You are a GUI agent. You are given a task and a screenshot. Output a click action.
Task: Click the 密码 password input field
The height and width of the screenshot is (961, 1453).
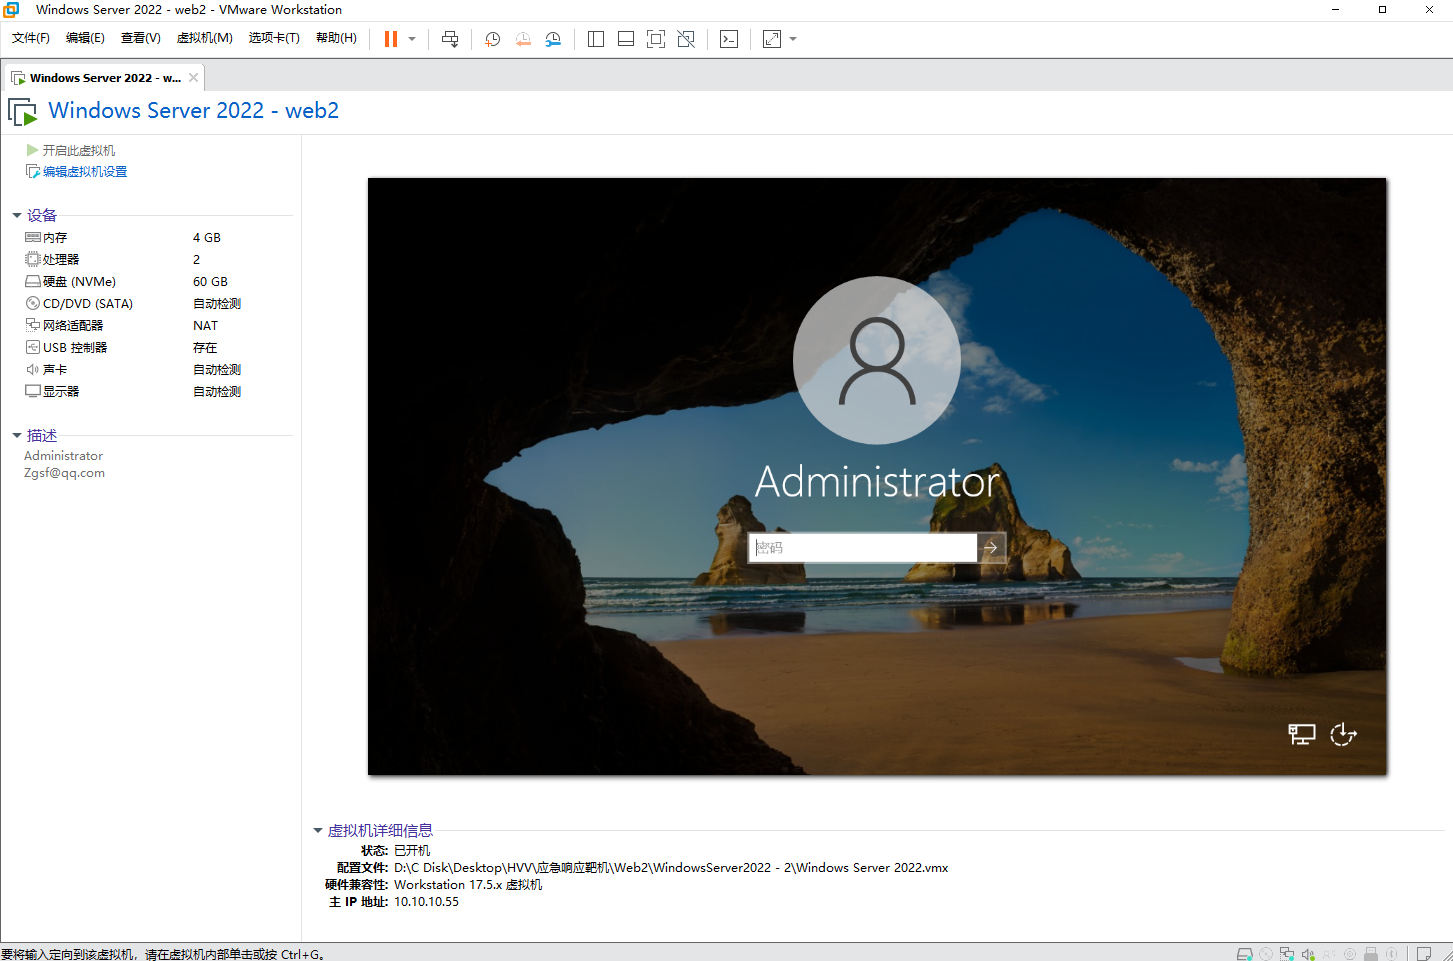click(863, 547)
